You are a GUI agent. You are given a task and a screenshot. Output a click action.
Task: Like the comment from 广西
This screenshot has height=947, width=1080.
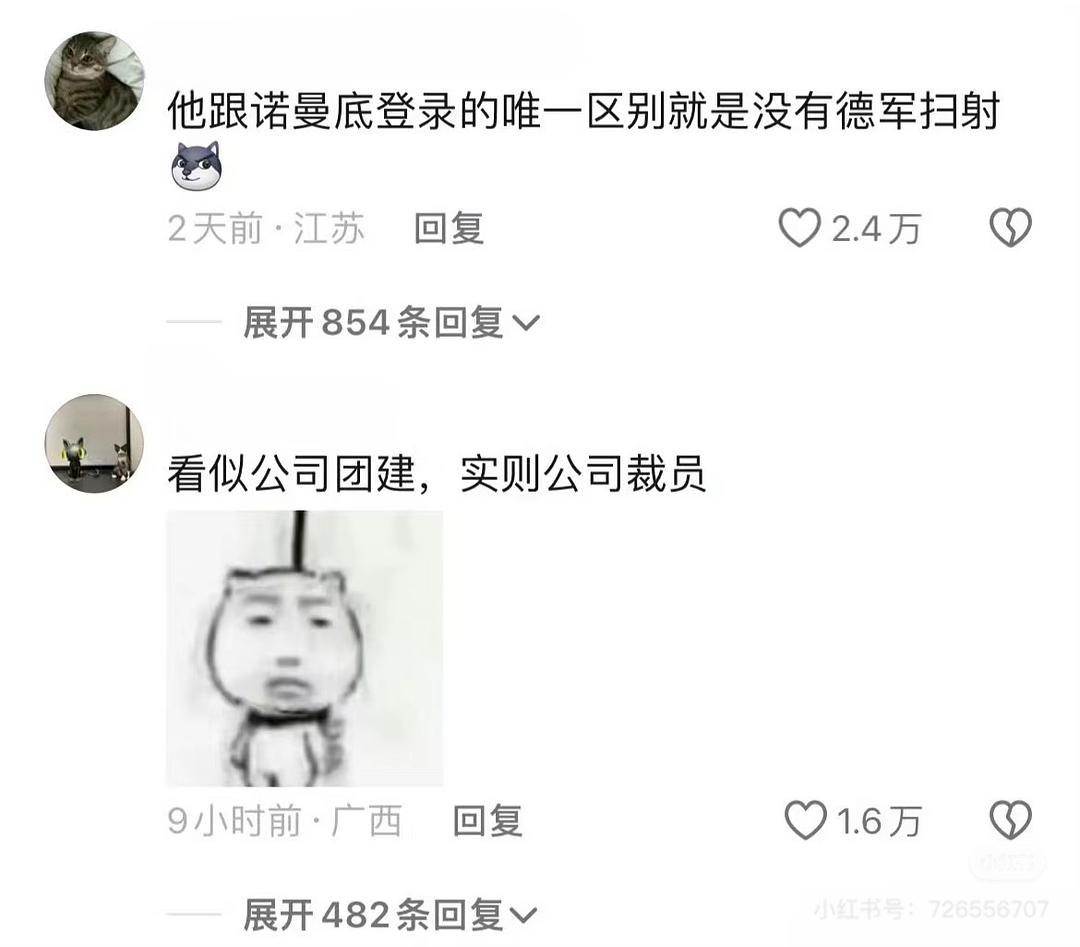point(804,820)
